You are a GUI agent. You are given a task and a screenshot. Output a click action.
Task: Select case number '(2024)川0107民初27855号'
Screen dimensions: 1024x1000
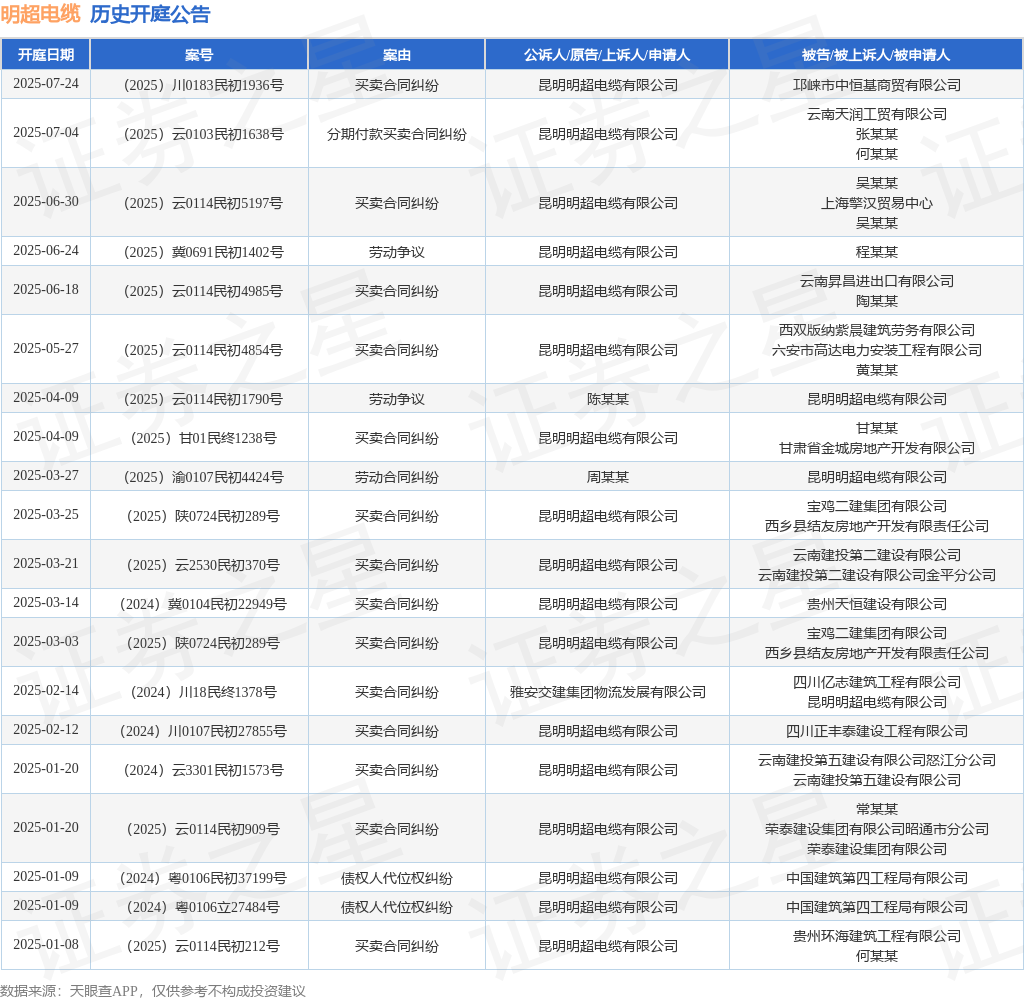tap(203, 732)
